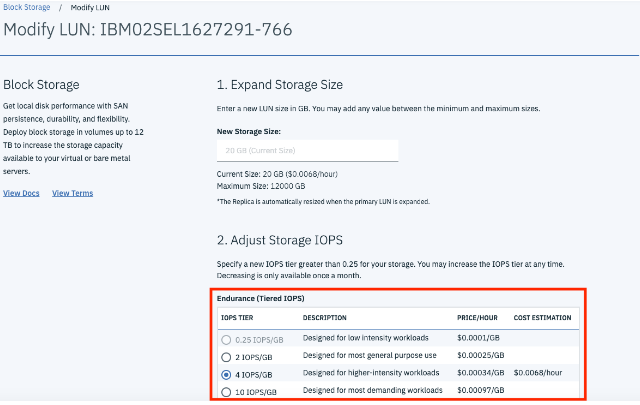Screen dimensions: 640x405
Task: Click the 'Maximum Size: 12000 GB' text
Action: pyautogui.click(x=261, y=186)
